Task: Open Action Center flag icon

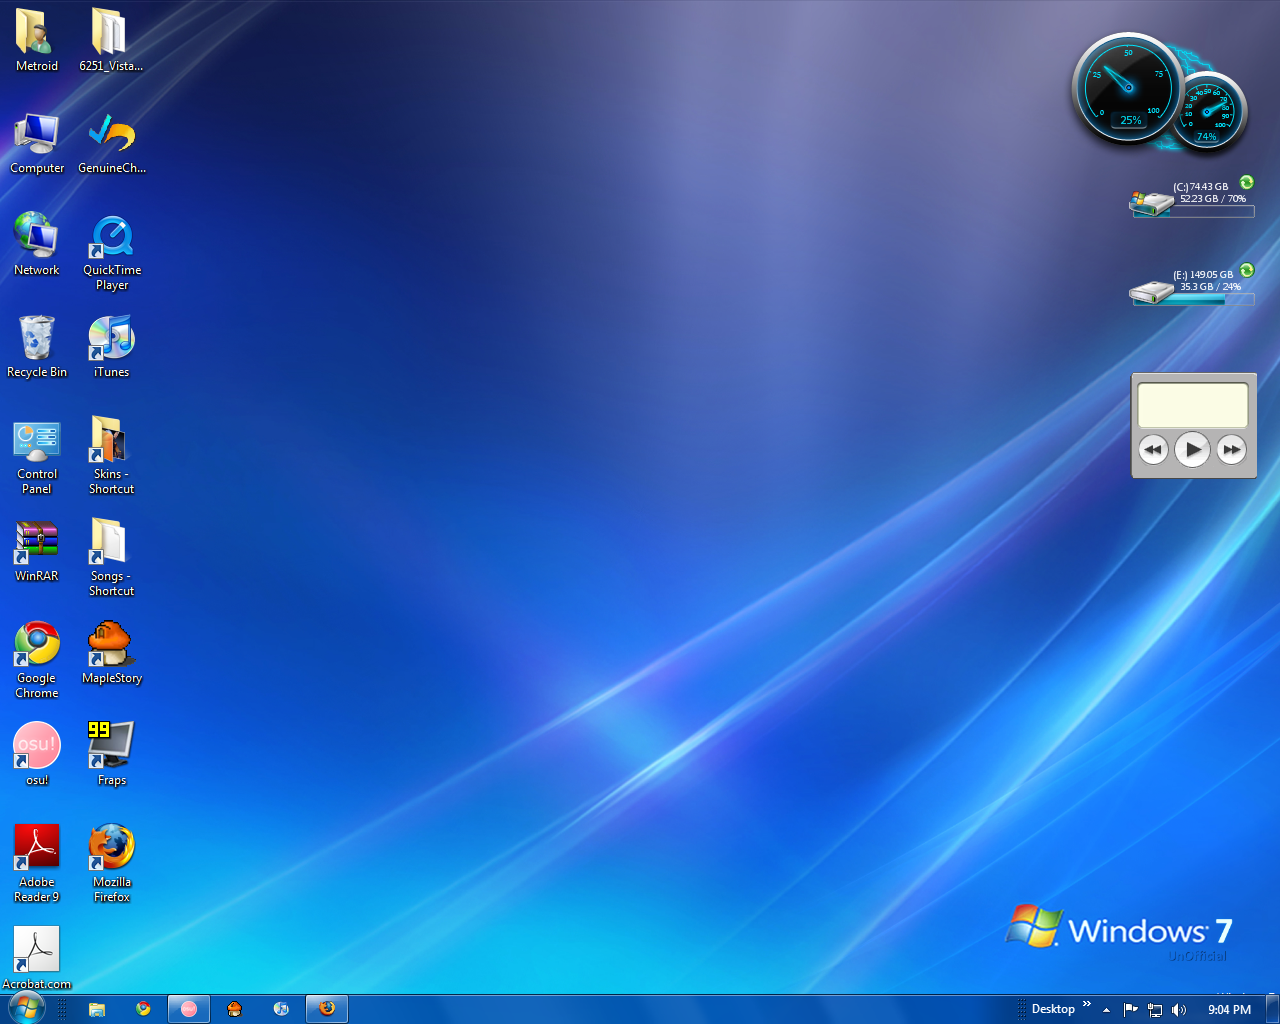Action: coord(1131,1010)
